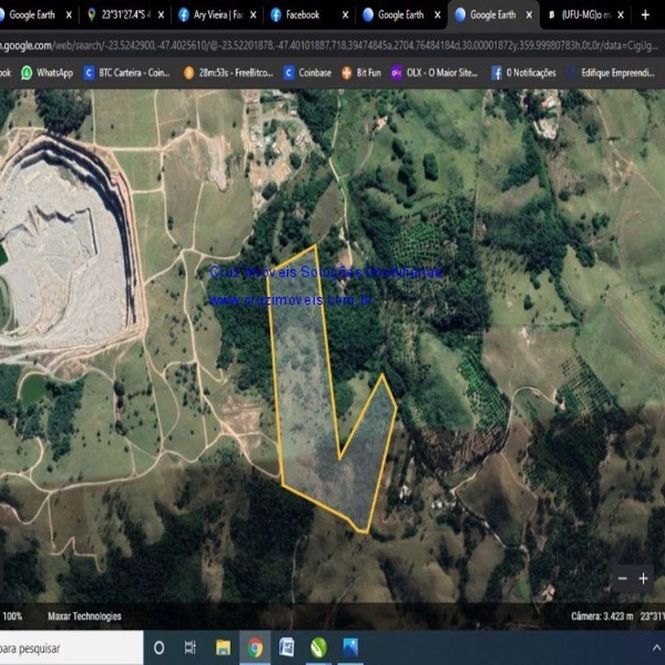
Task: Zoom out the map with minus button
Action: click(622, 578)
